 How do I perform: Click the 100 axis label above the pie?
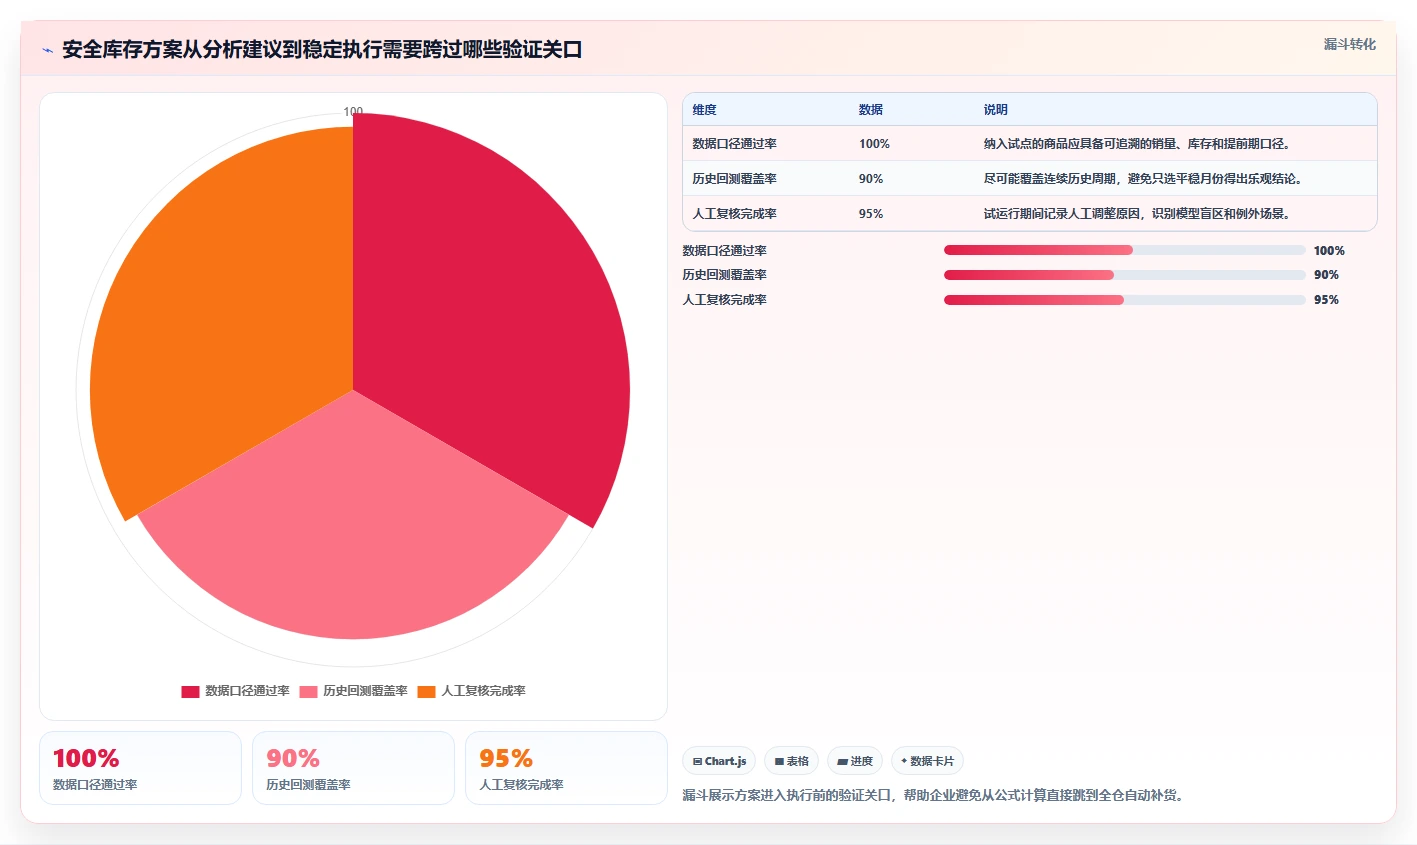click(x=353, y=112)
